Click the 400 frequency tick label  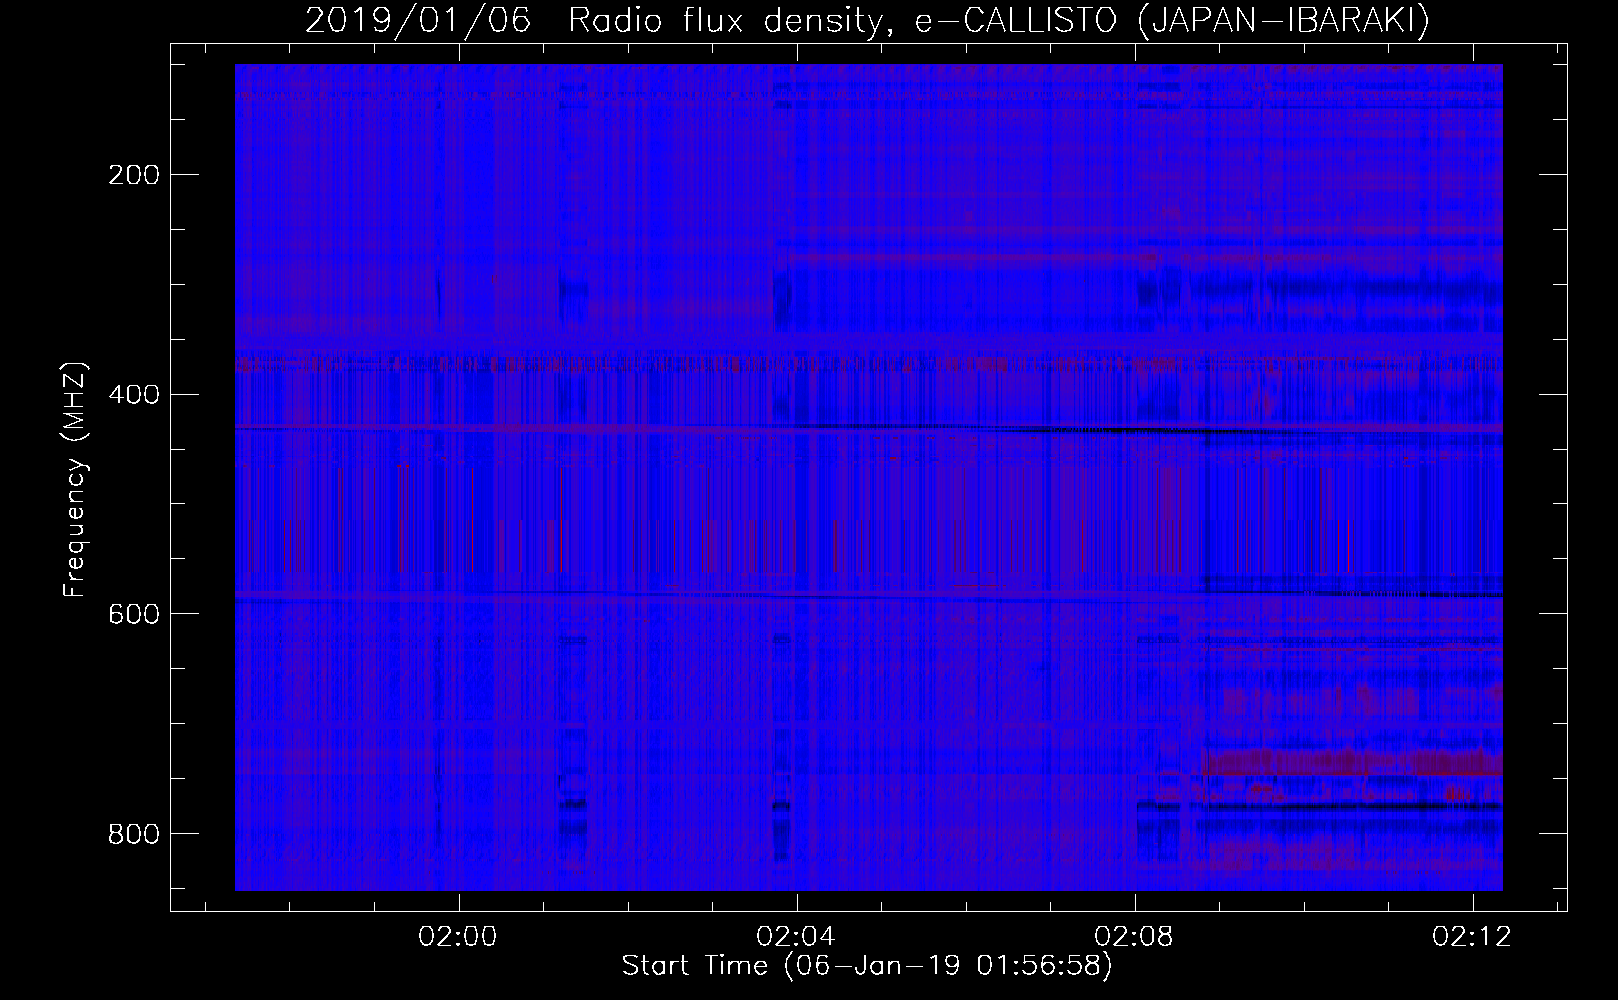point(133,394)
